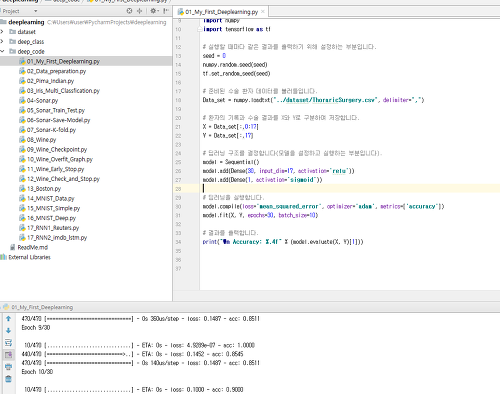Click the Collapse All icon in Project panel

pos(140,11)
